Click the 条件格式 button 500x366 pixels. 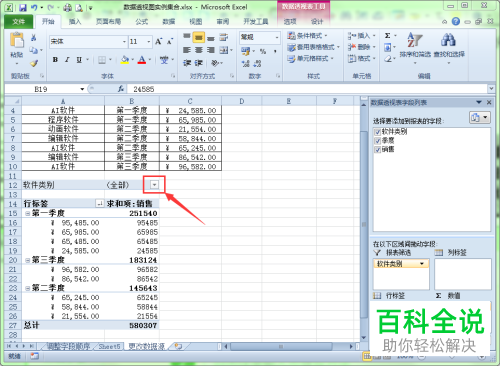[307, 36]
